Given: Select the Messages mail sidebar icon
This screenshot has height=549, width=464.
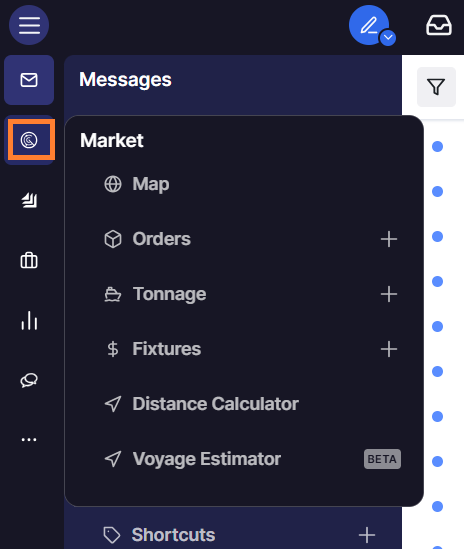Looking at the screenshot, I should 29,80.
